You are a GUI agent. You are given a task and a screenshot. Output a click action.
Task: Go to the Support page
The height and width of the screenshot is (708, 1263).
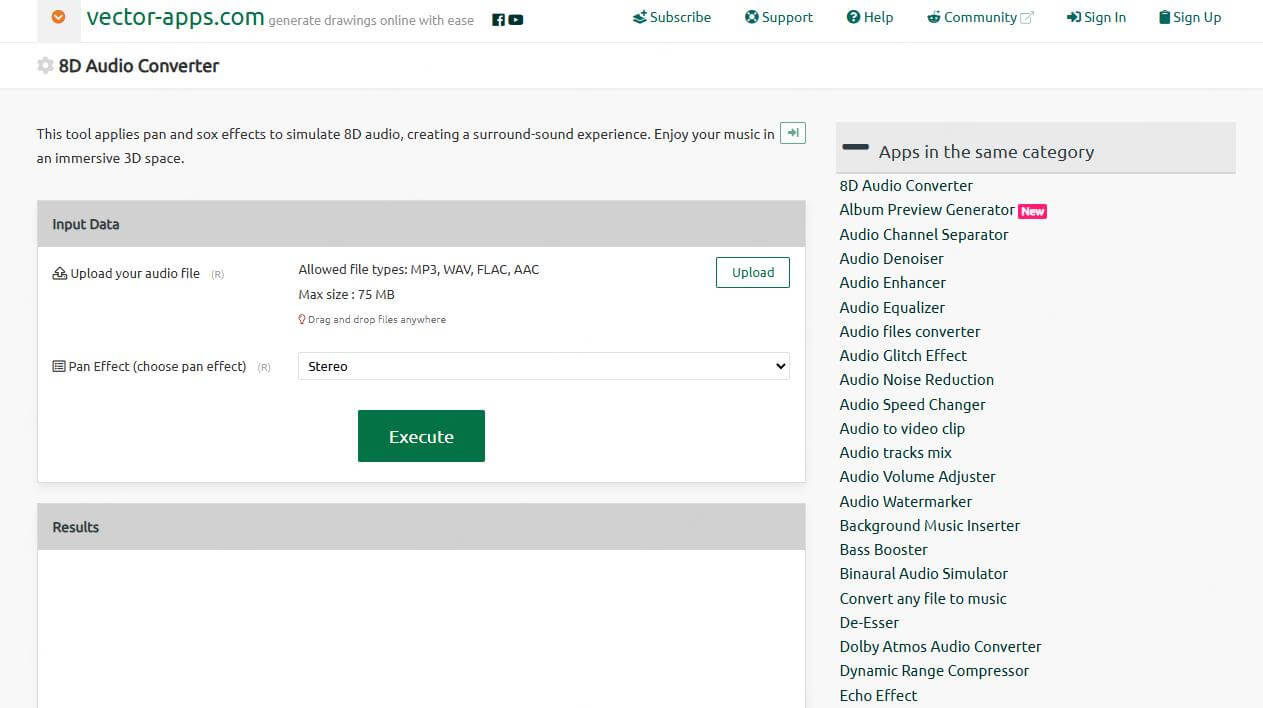coord(779,17)
